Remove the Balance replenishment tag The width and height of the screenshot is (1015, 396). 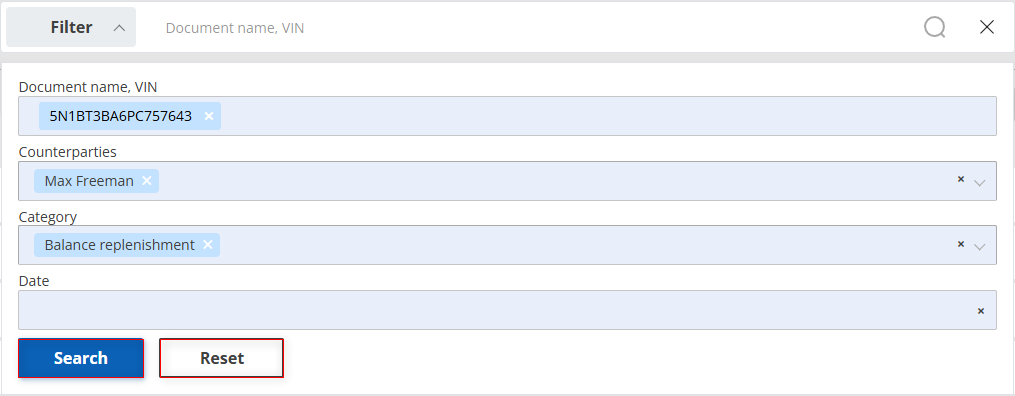[207, 245]
